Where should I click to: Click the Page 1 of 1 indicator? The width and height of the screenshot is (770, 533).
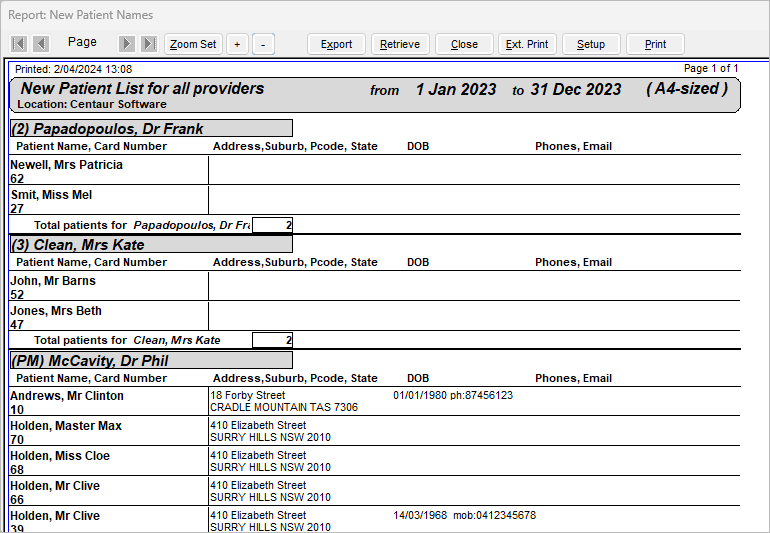pos(711,68)
